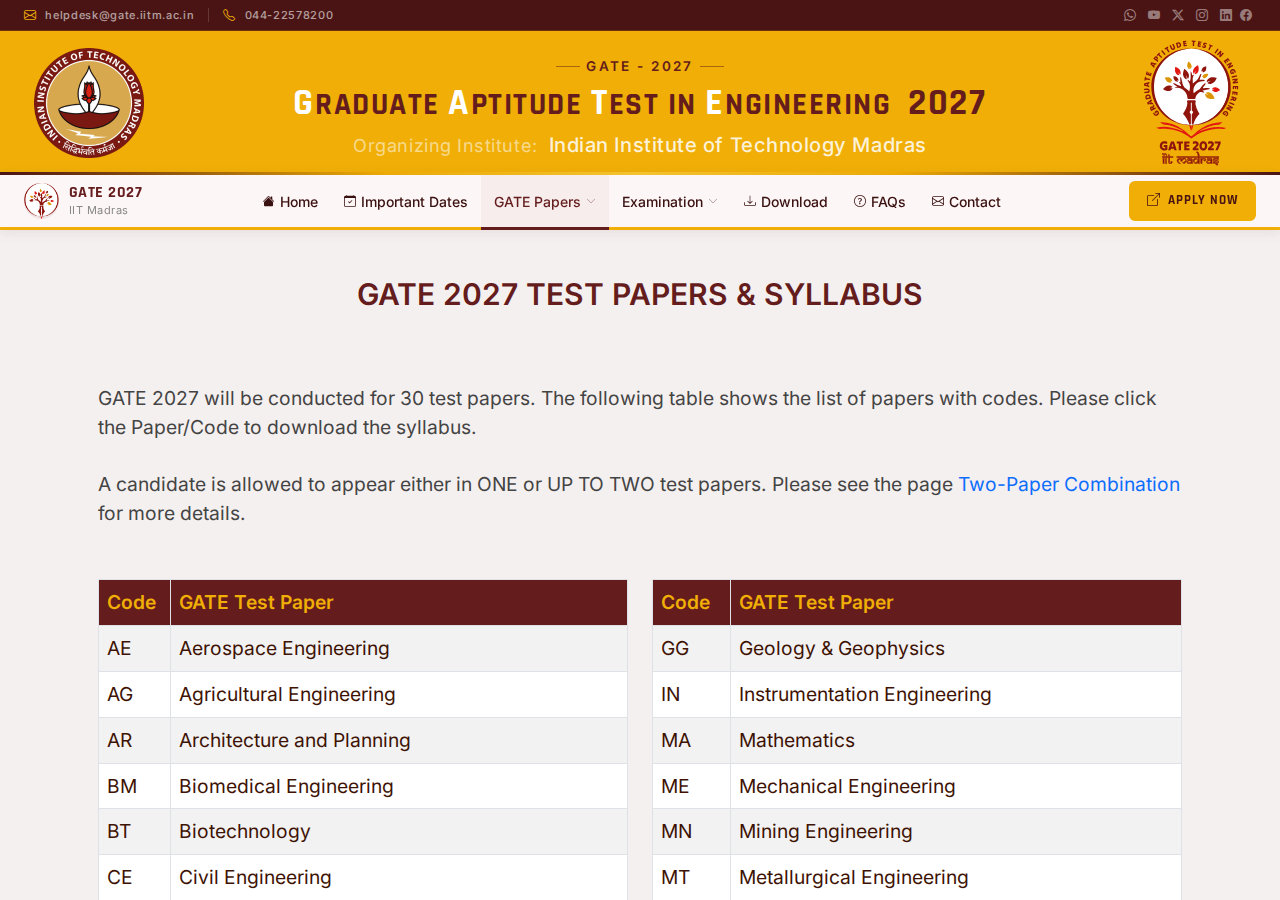Click the X (Twitter) icon

(1178, 15)
